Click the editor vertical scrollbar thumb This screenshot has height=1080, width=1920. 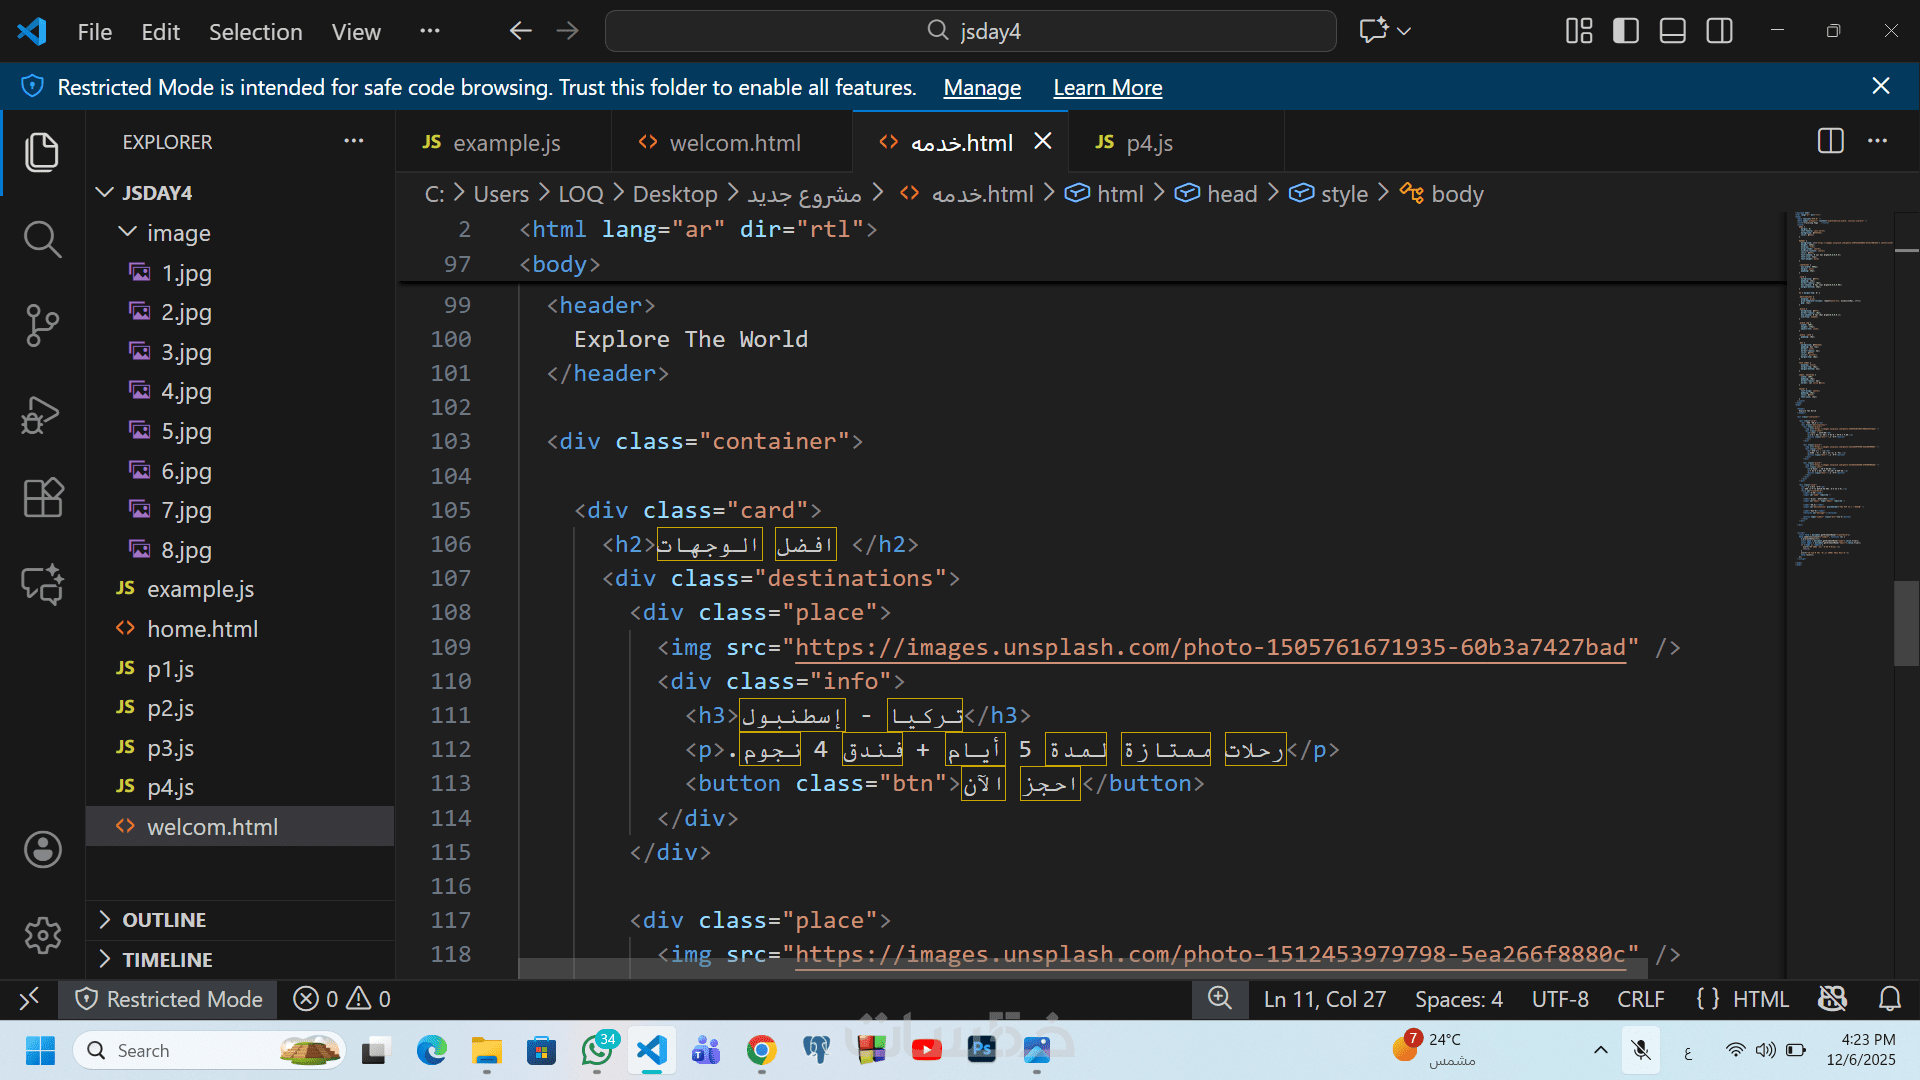click(1905, 622)
